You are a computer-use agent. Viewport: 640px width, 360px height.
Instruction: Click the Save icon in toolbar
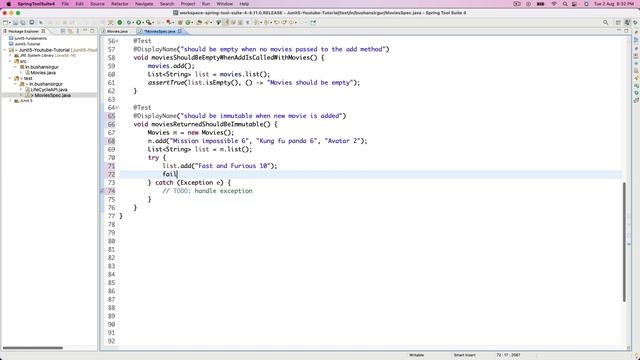click(x=16, y=22)
